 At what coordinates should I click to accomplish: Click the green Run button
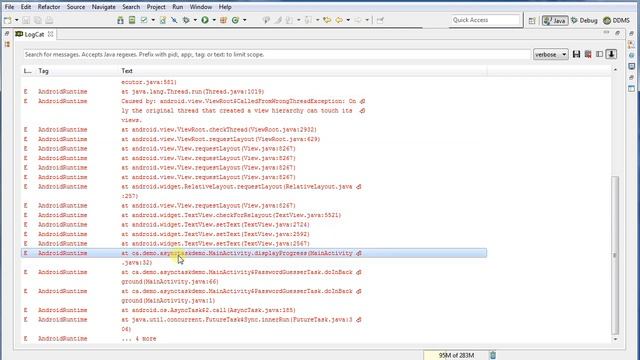point(205,20)
